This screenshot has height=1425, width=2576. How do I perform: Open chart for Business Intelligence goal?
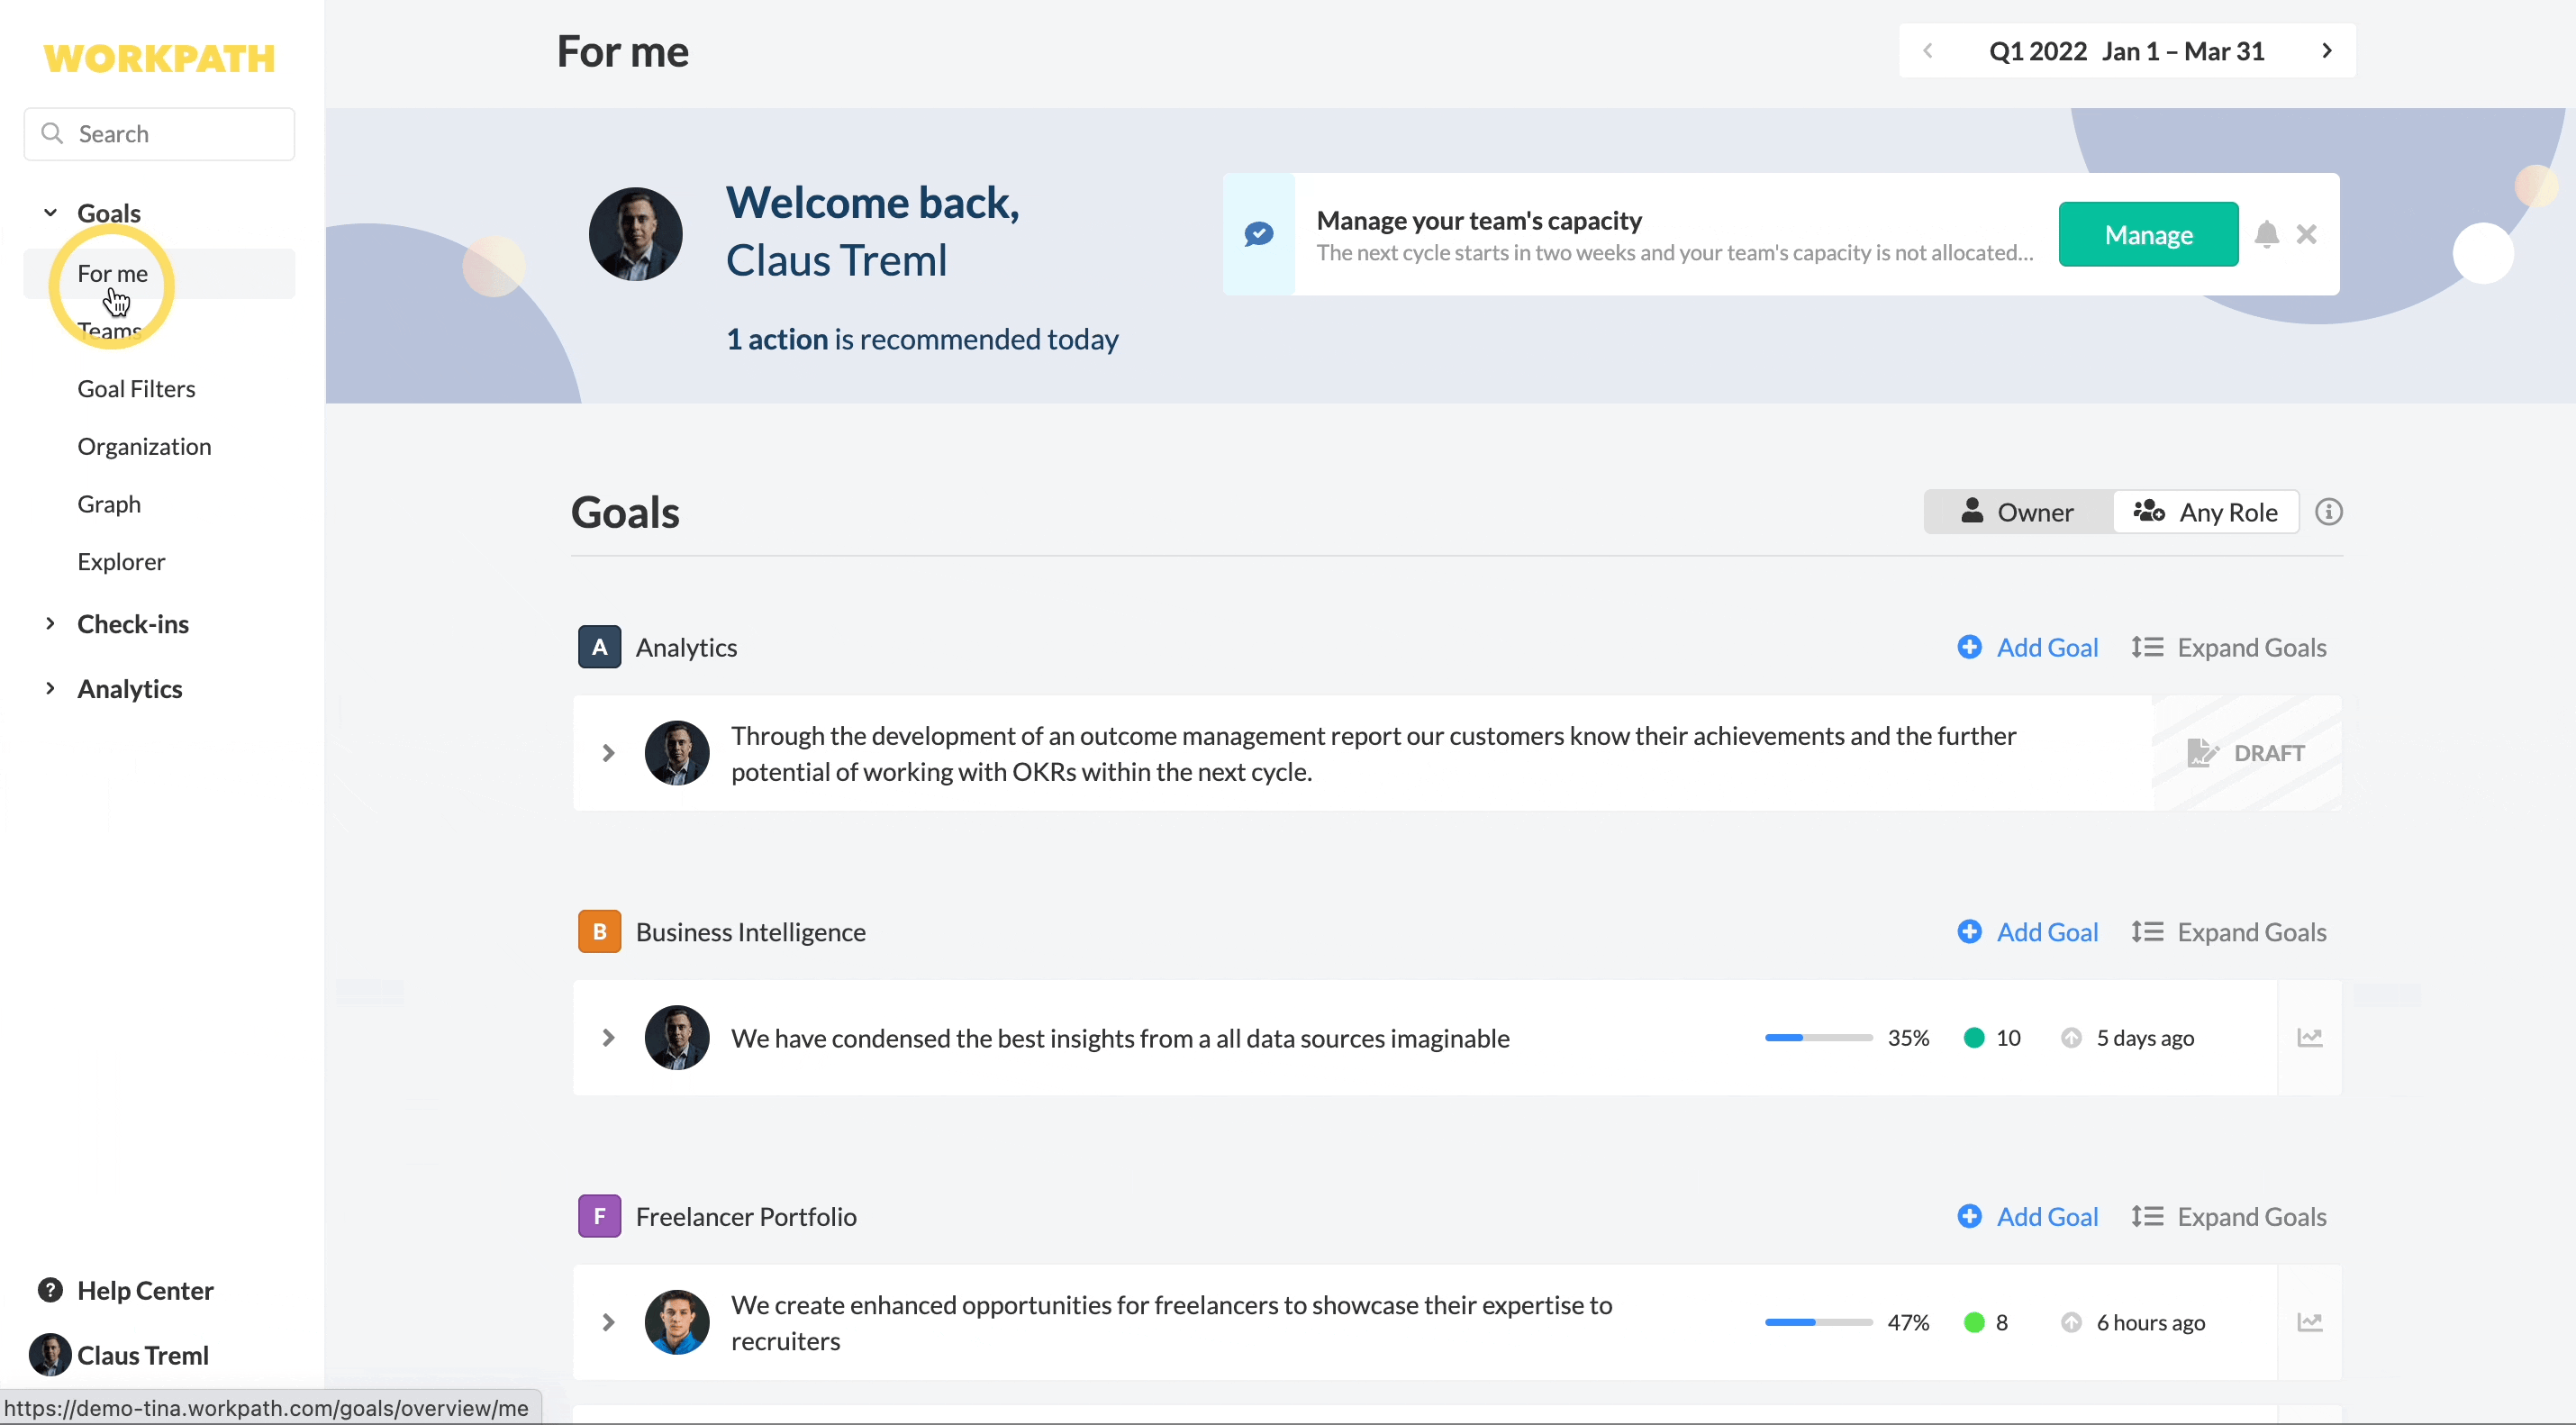click(x=2309, y=1037)
